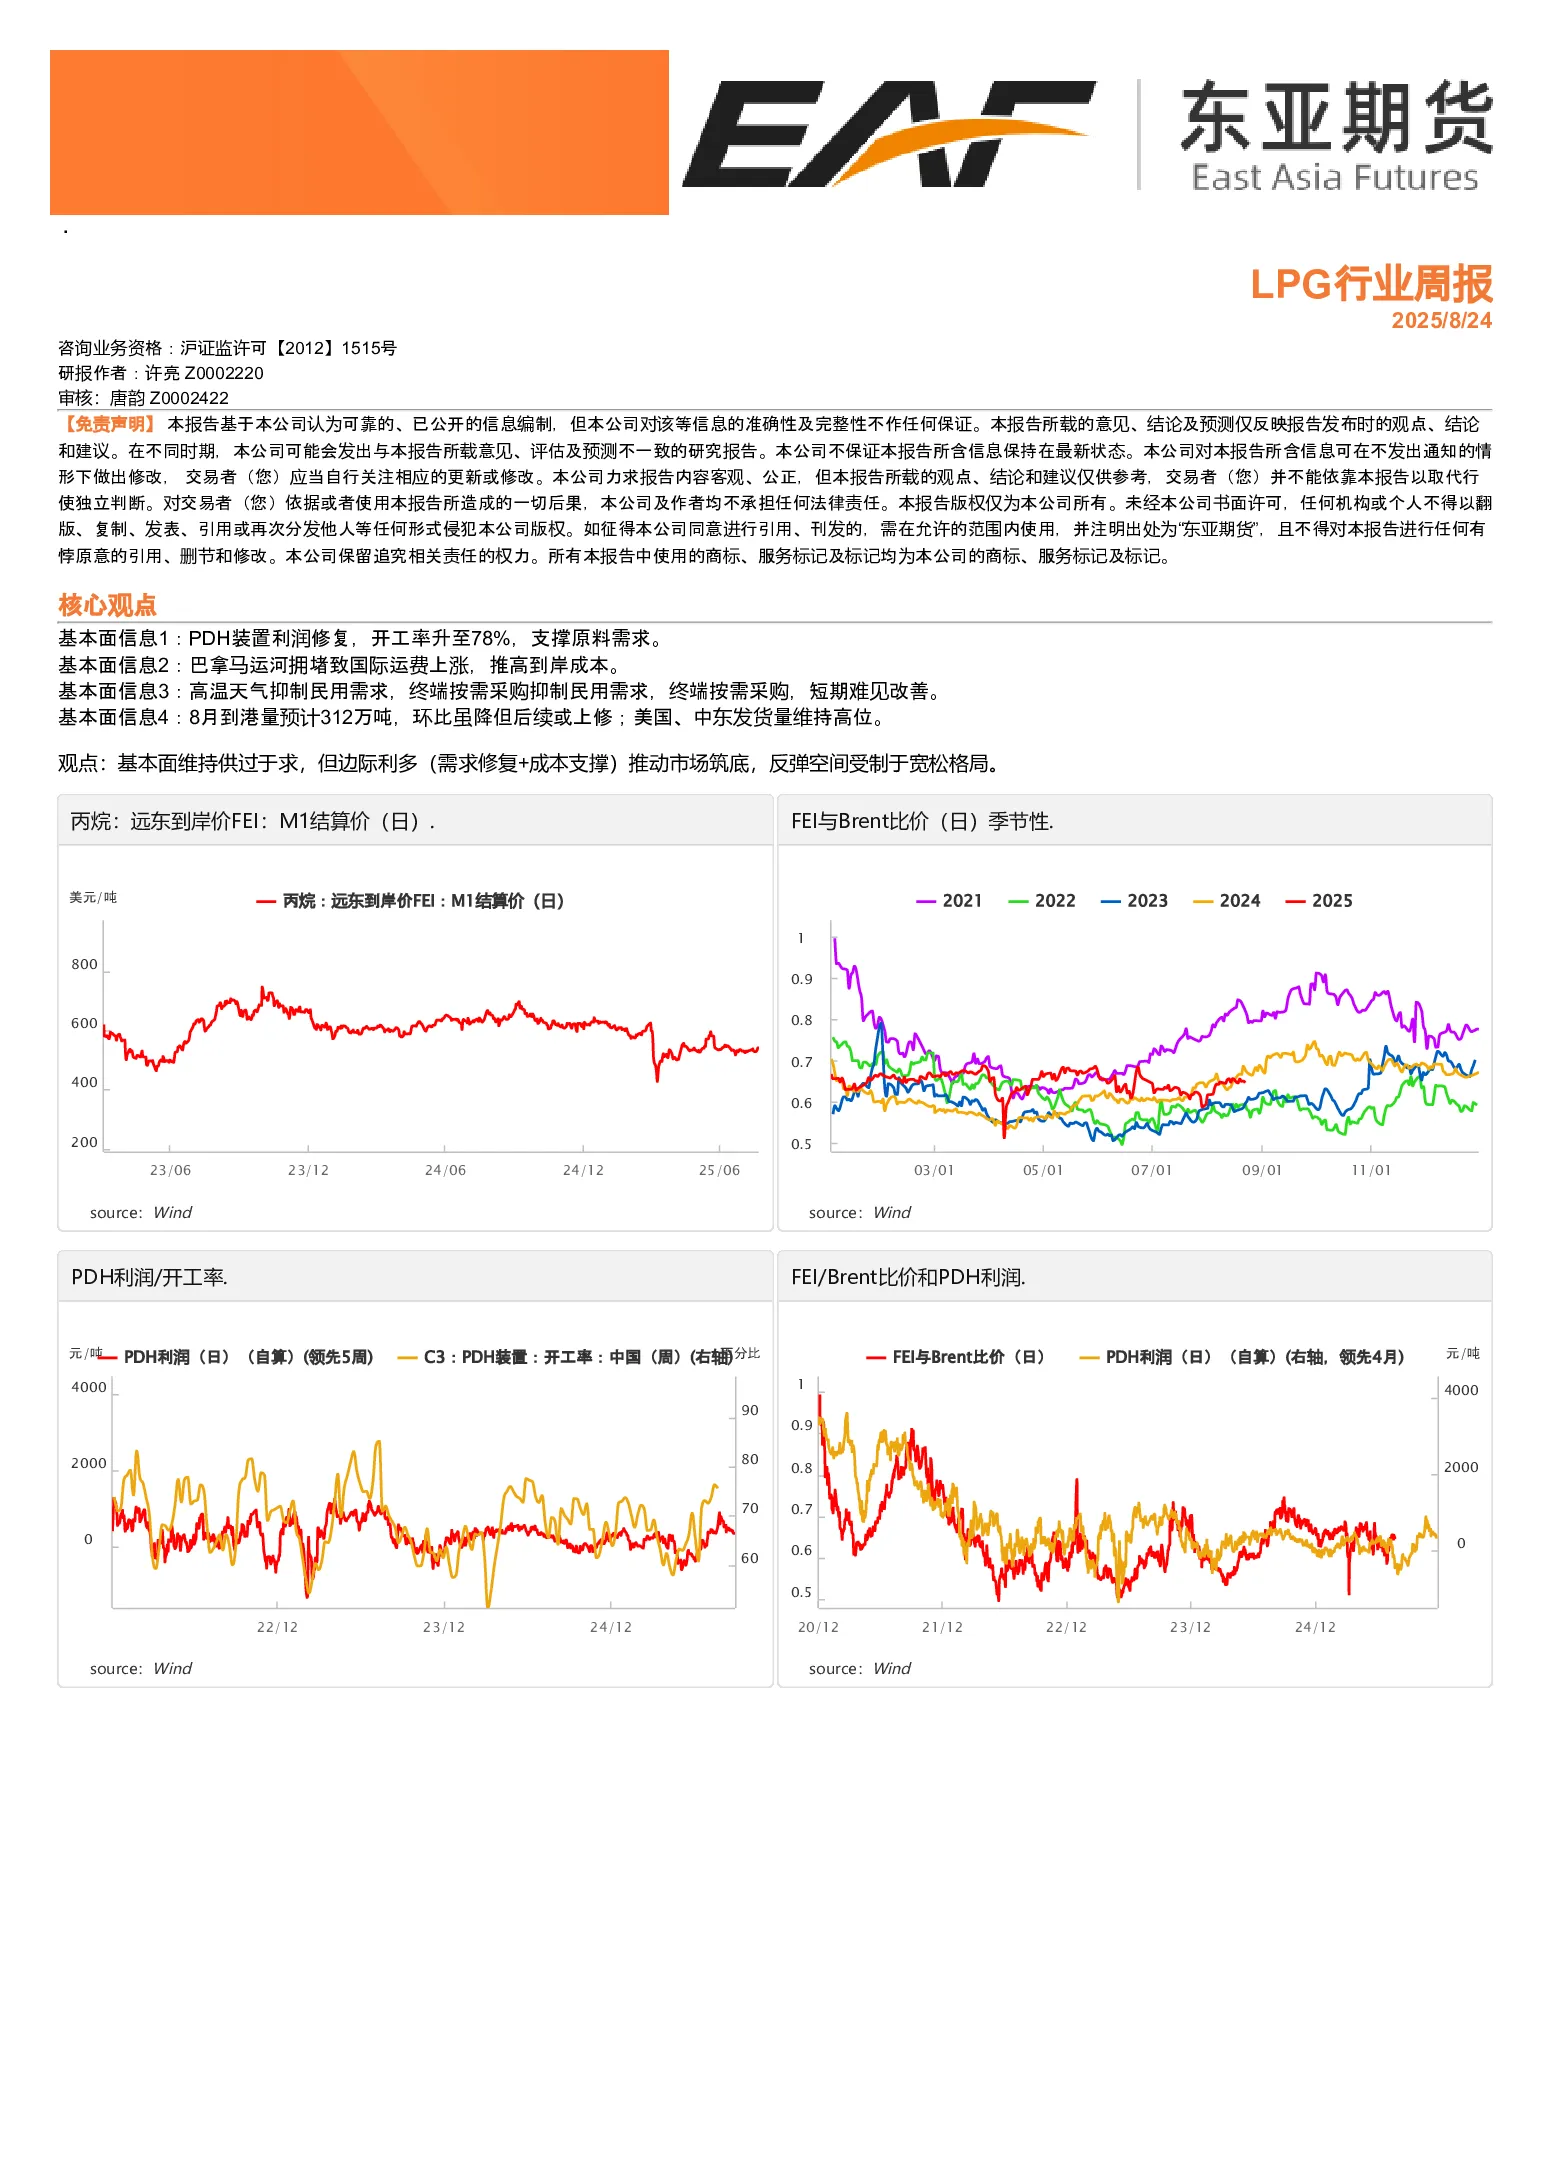Click the orange banner block in header

click(x=359, y=132)
